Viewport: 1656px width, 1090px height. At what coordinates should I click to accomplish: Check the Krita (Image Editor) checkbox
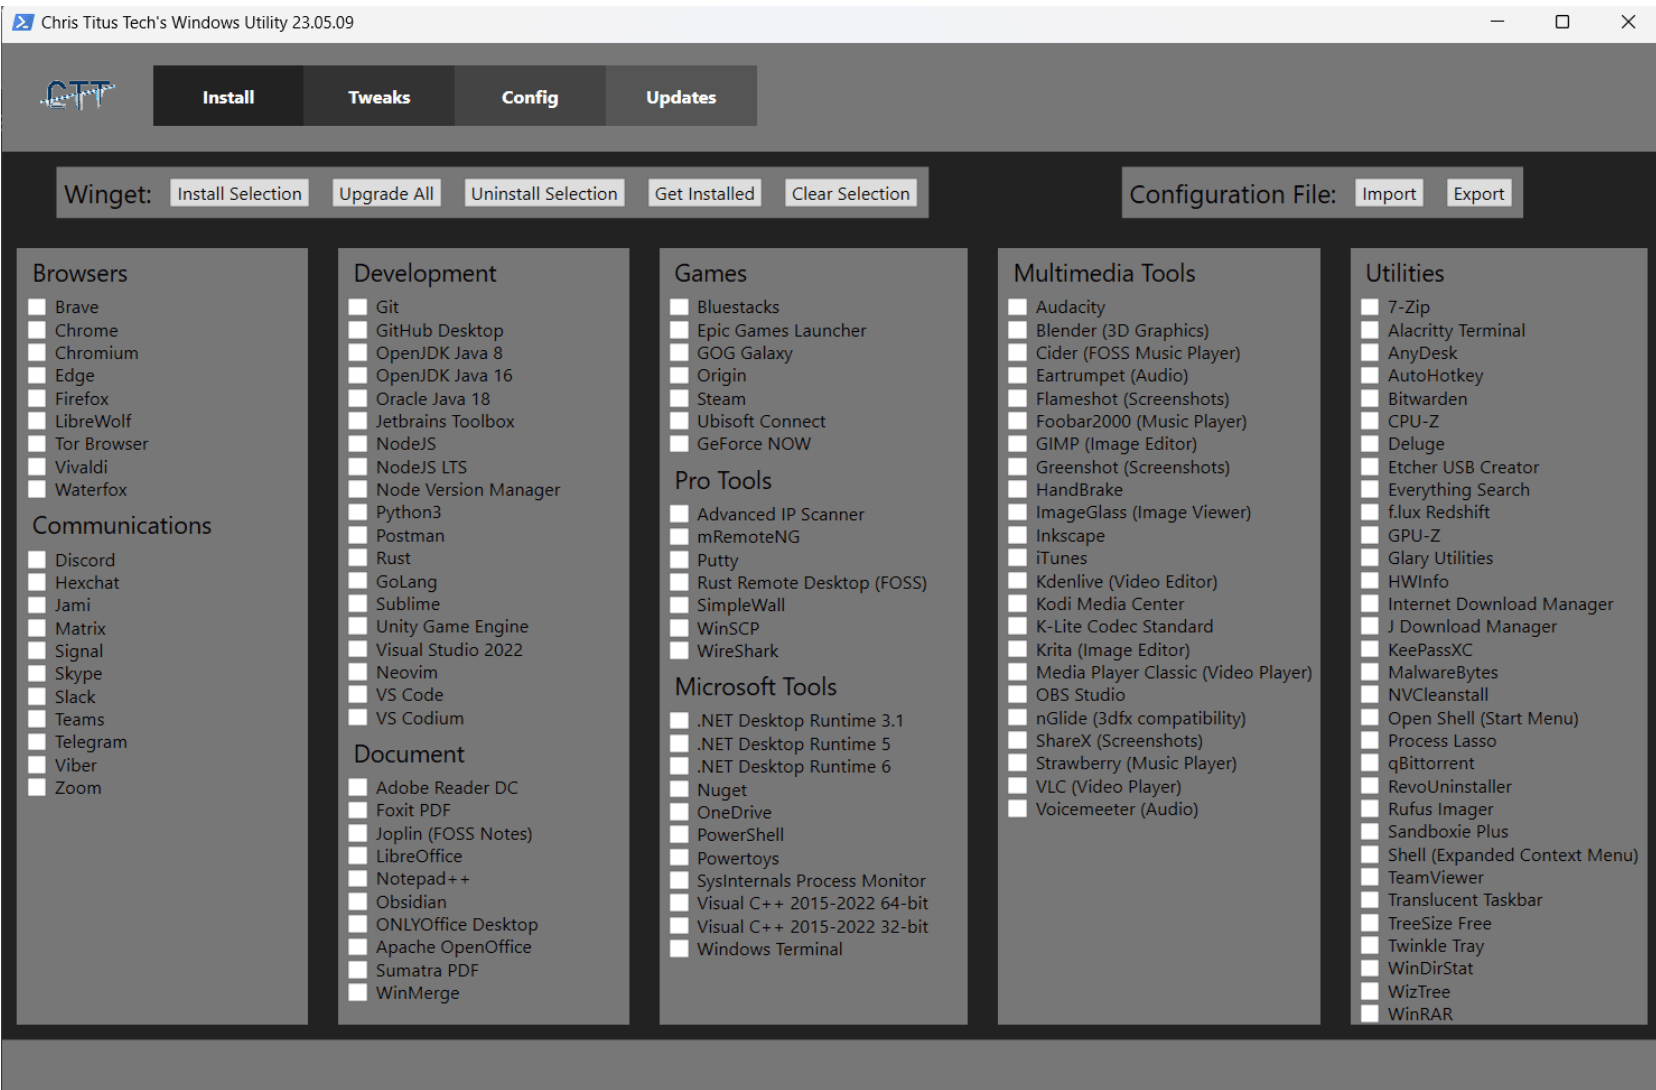tap(1018, 649)
